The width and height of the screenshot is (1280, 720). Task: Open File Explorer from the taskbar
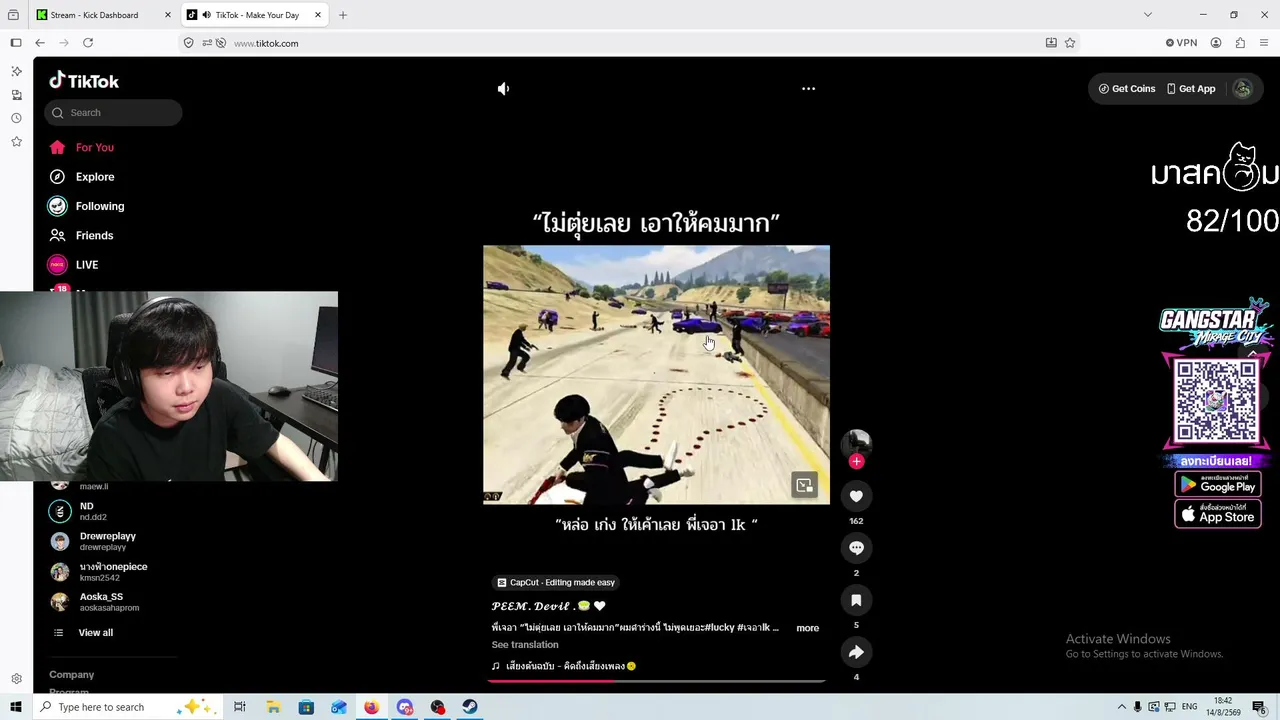[273, 707]
